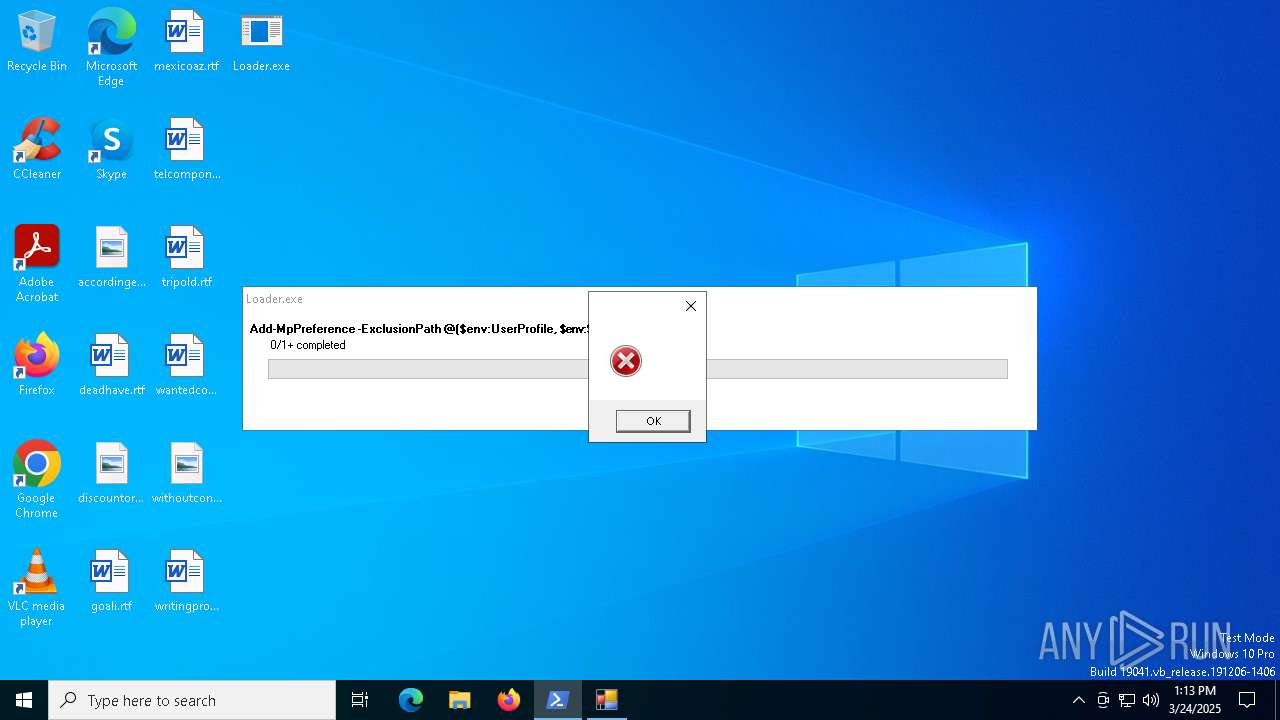This screenshot has height=720, width=1280.
Task: Select the writingpro... document icon
Action: click(x=186, y=582)
